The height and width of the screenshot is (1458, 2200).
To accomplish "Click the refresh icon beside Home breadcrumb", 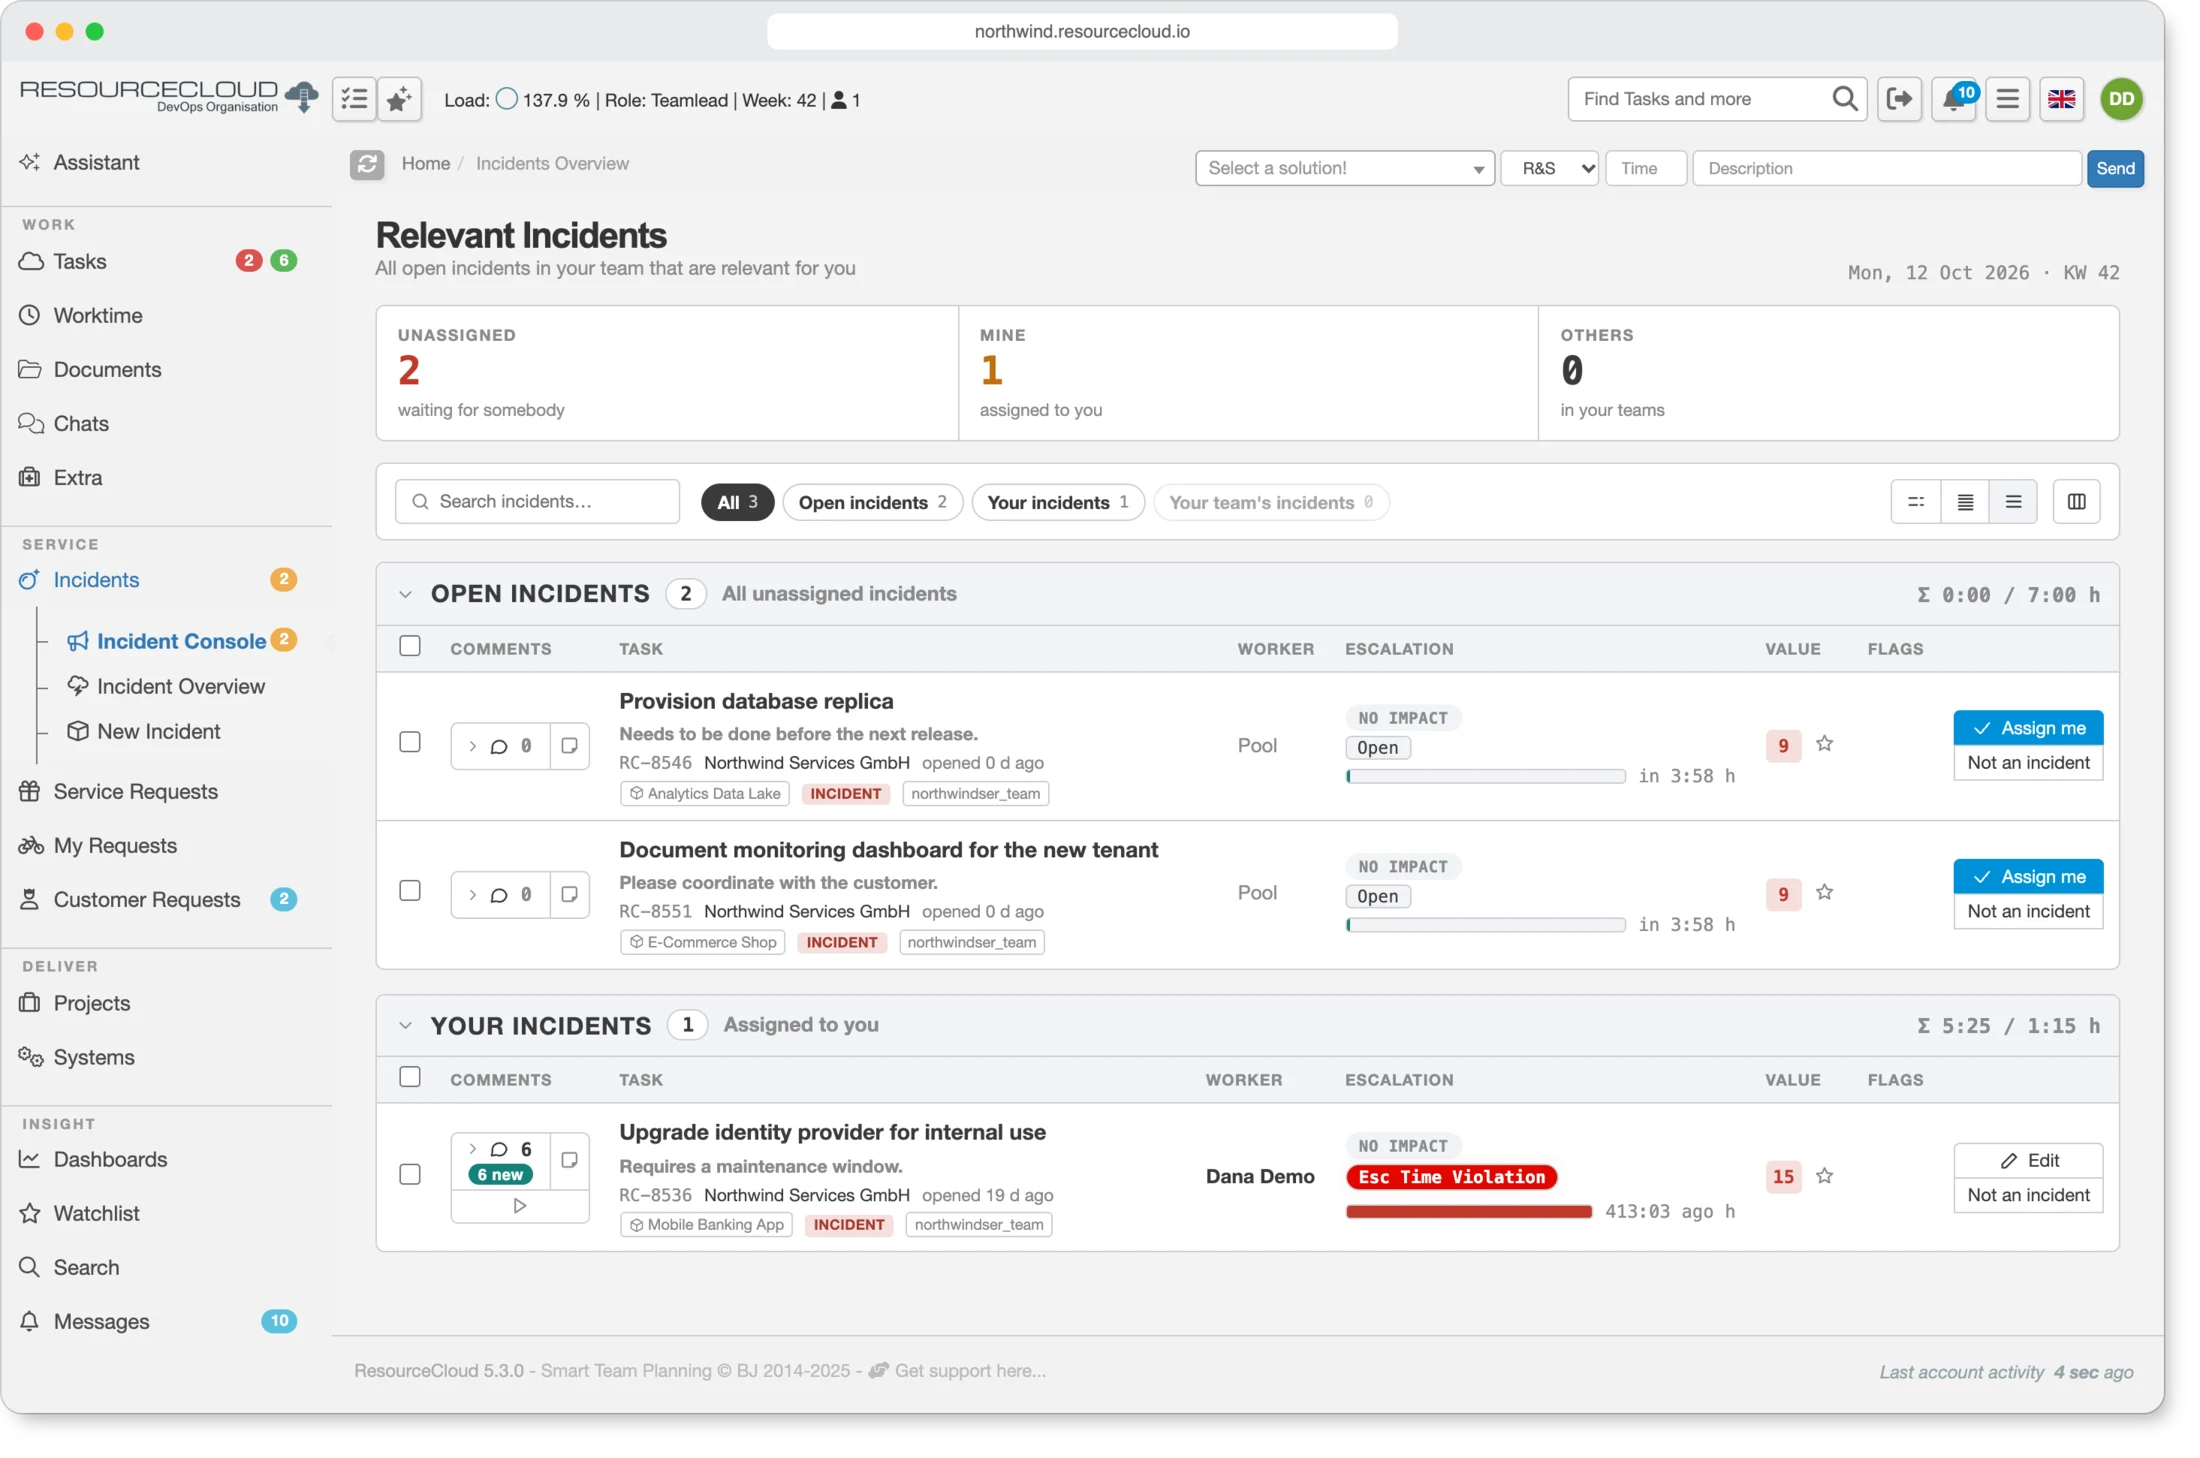I will (367, 164).
